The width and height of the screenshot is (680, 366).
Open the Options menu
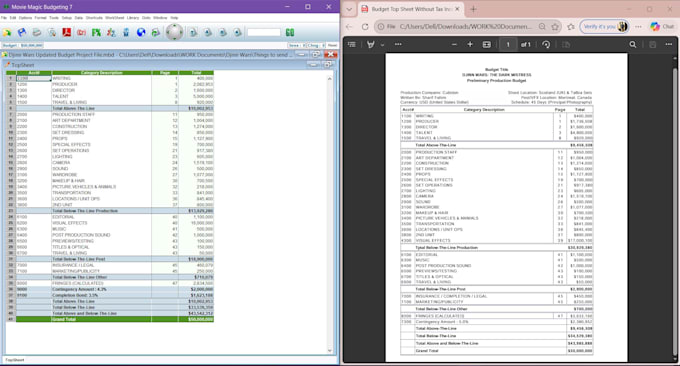25,18
